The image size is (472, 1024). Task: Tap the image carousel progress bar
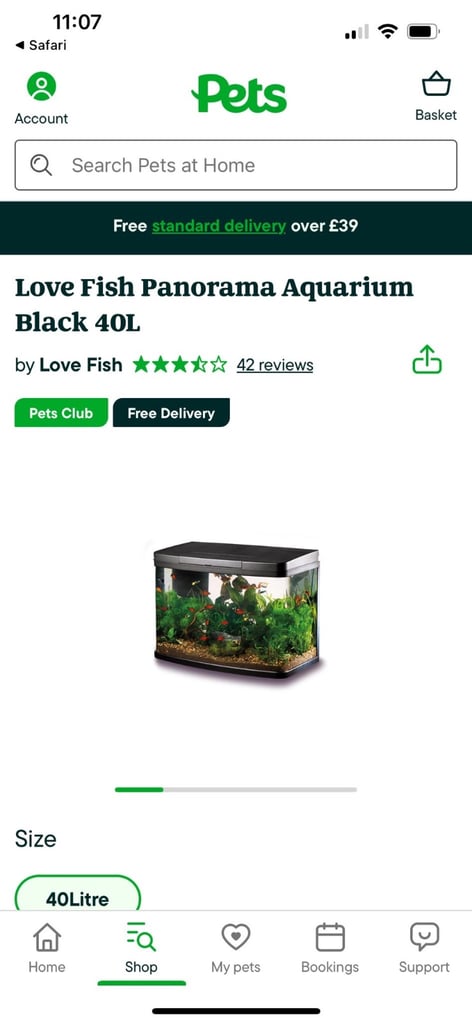[x=236, y=790]
